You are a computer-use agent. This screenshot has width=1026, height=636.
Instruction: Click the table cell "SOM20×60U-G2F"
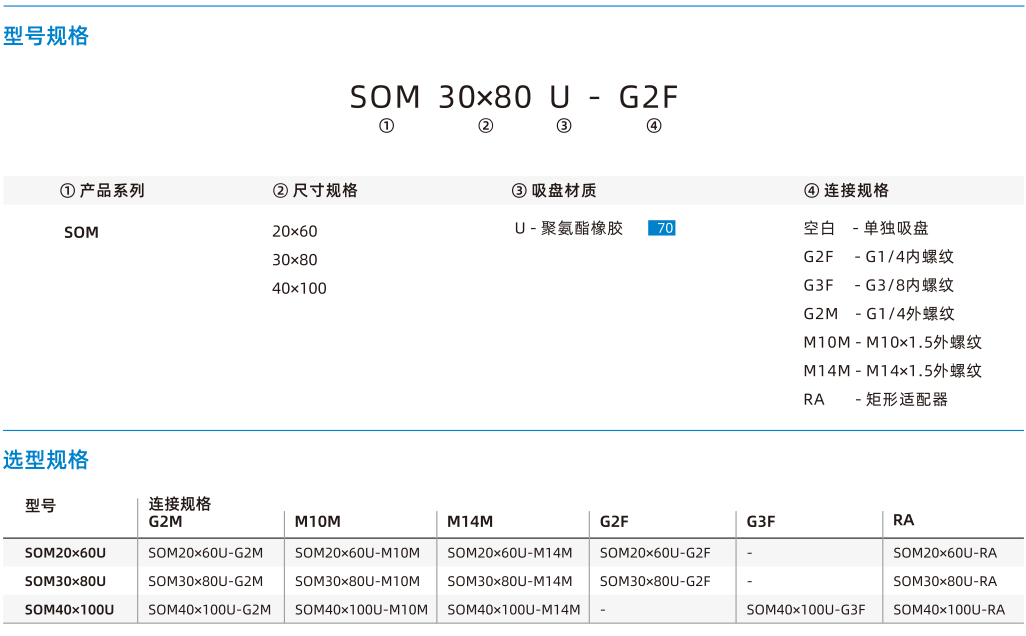655,553
